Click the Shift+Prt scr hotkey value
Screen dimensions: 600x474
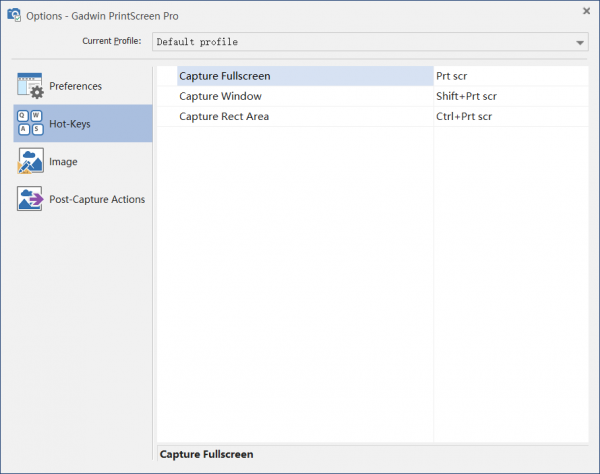pyautogui.click(x=466, y=96)
